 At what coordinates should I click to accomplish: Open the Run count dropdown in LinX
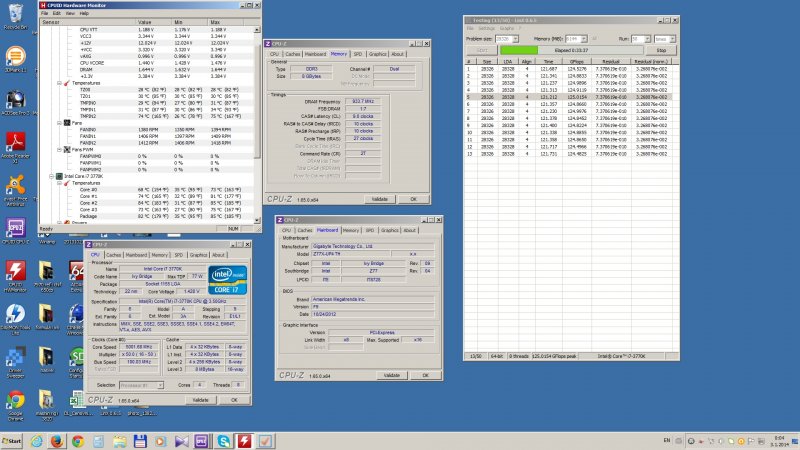click(647, 39)
